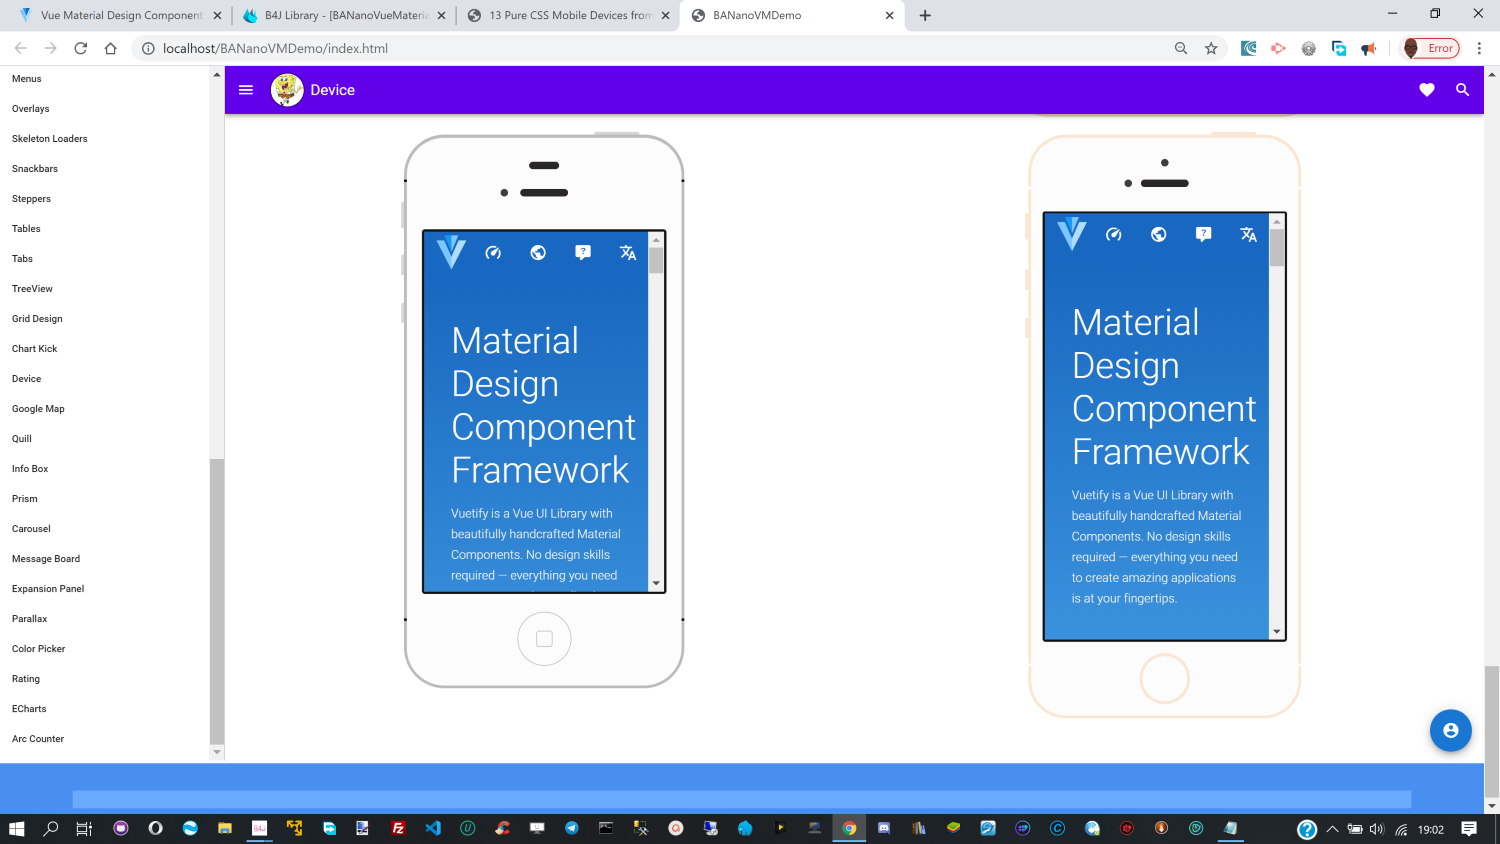This screenshot has height=844, width=1500.
Task: Tap the home button on gold-framed phone
Action: (1165, 679)
